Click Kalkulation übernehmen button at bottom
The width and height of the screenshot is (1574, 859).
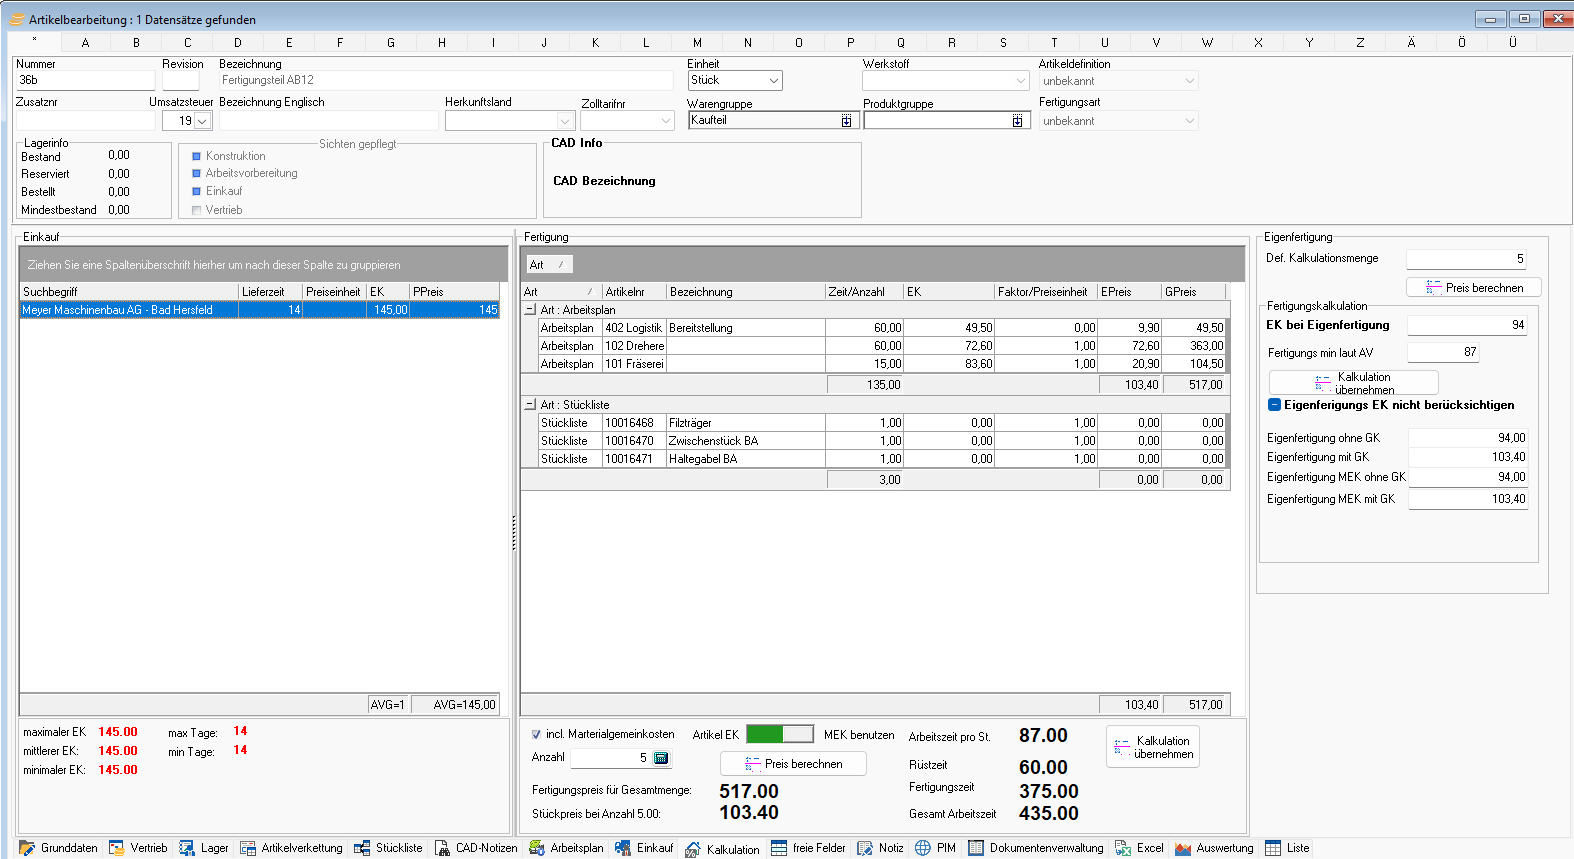coord(1152,747)
